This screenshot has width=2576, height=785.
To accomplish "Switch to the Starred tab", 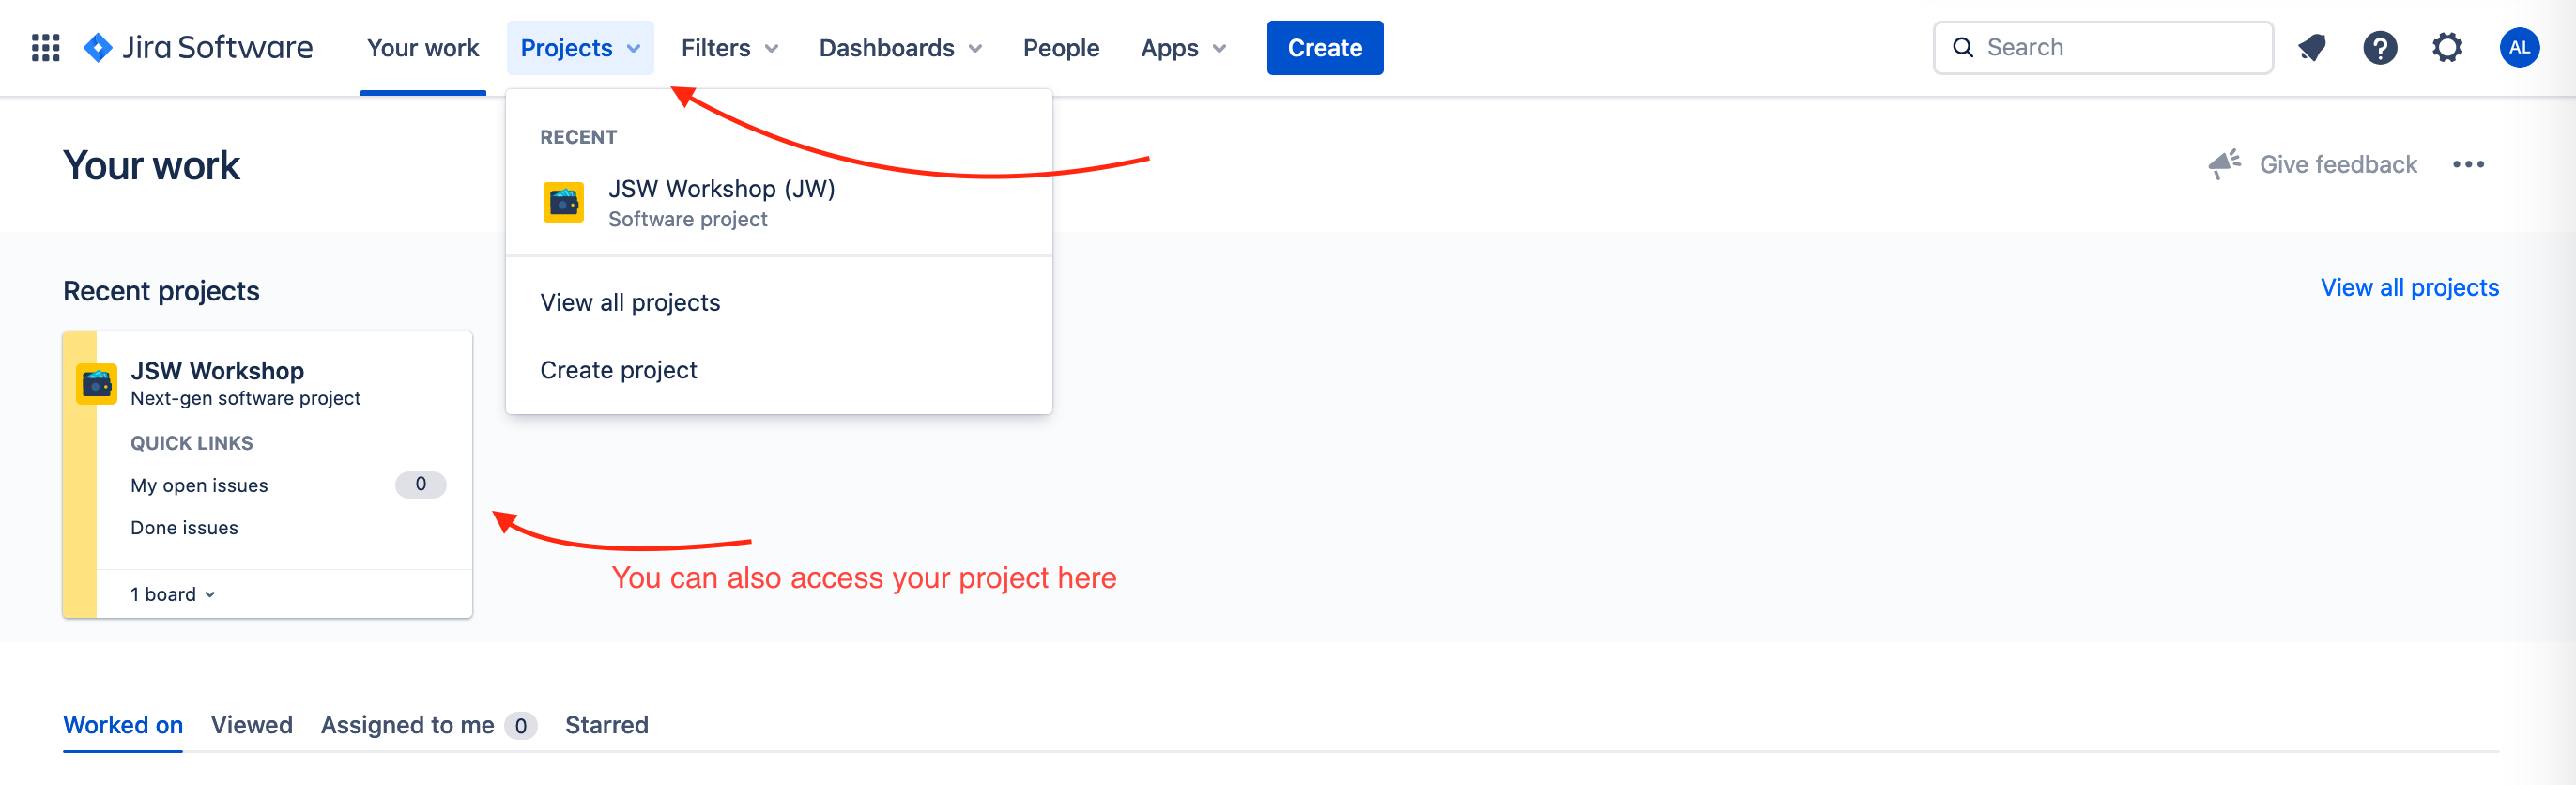I will point(607,725).
